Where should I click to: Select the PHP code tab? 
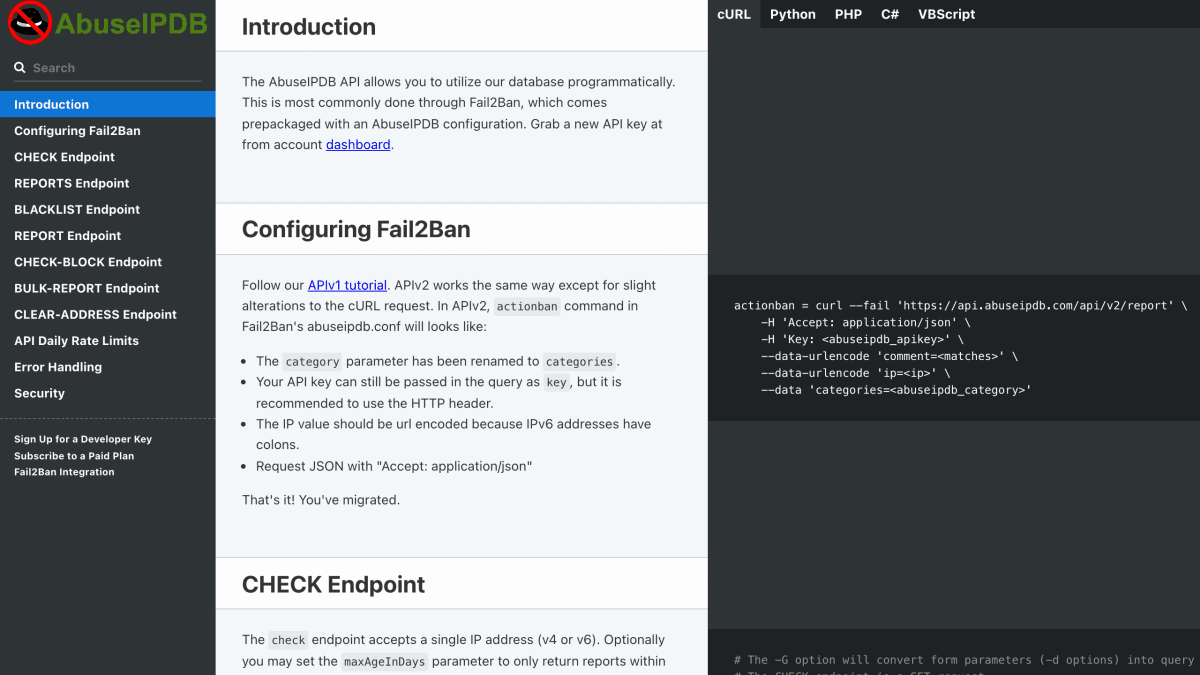coord(848,14)
